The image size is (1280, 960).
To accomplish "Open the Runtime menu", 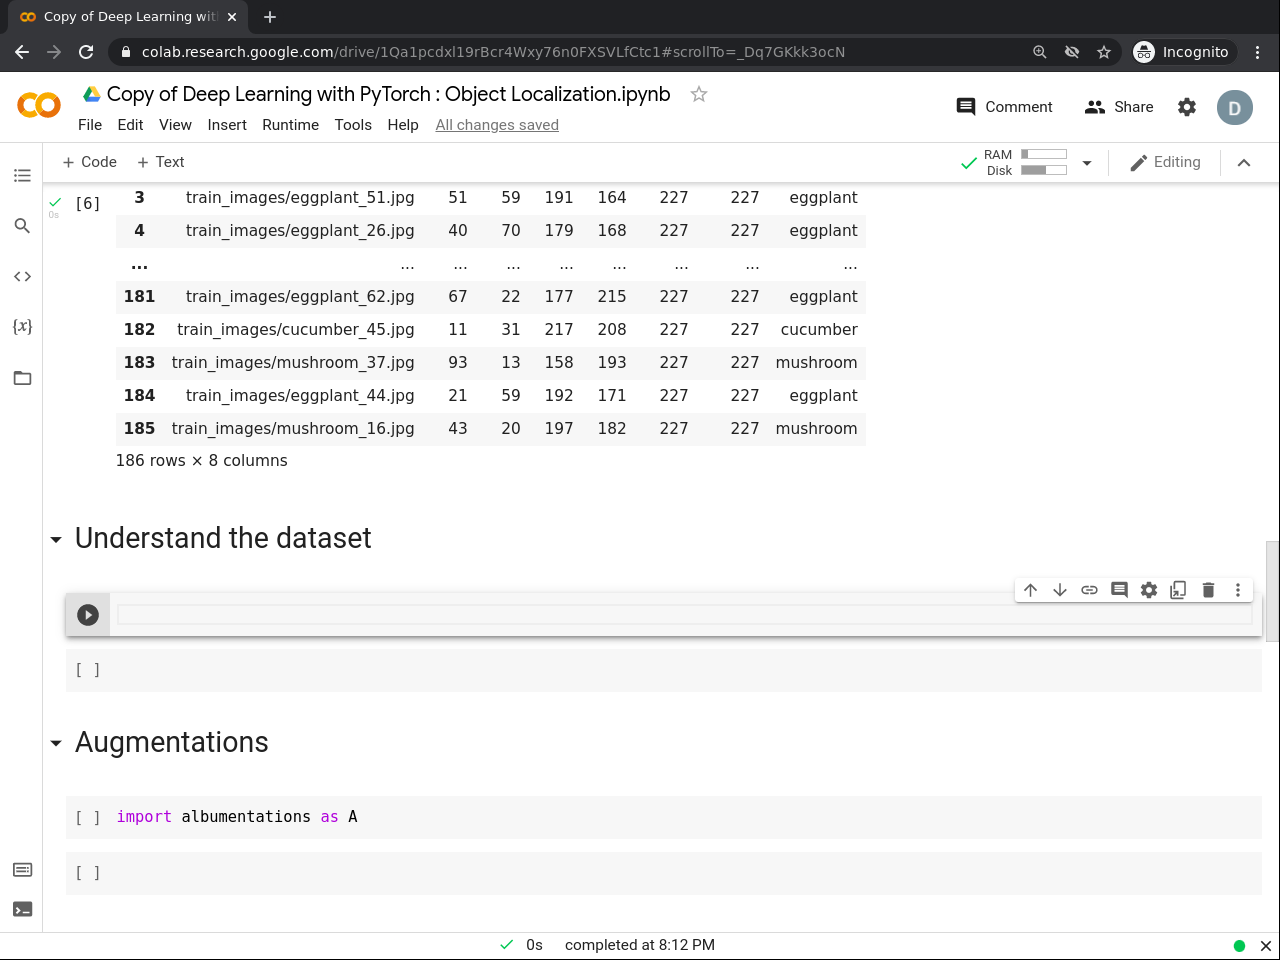I will point(290,125).
